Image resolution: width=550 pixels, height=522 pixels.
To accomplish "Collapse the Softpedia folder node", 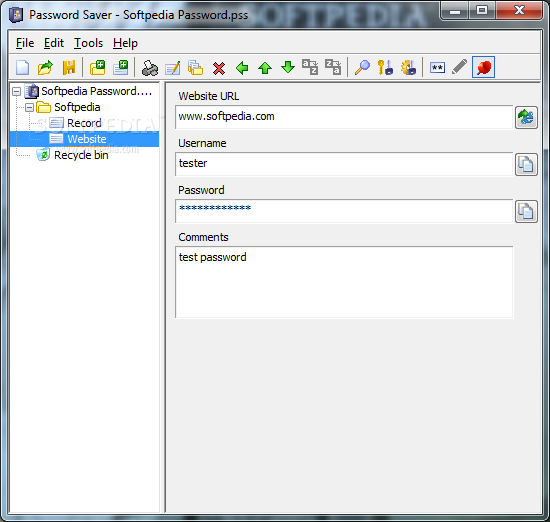I will point(29,107).
